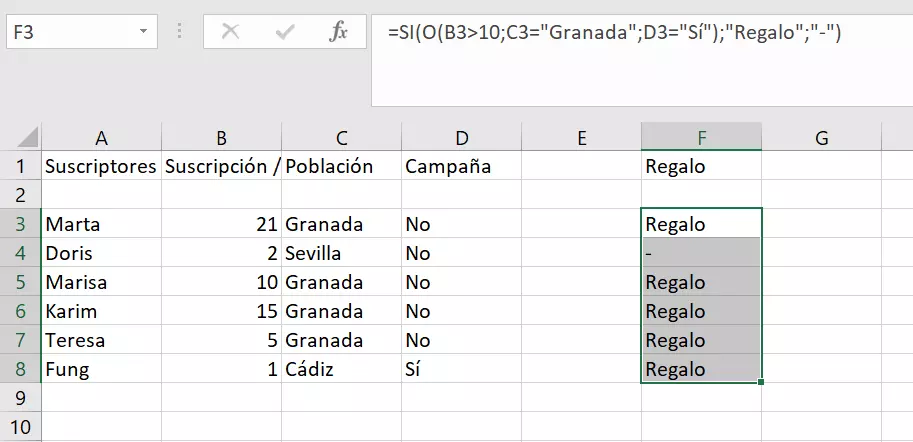Select column G header
Screen dimensions: 913x442
click(x=821, y=137)
